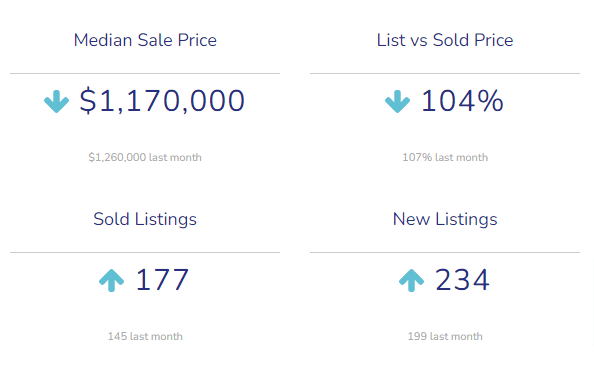The image size is (594, 373).
Task: Select the Sold Listings heading
Action: pyautogui.click(x=145, y=219)
